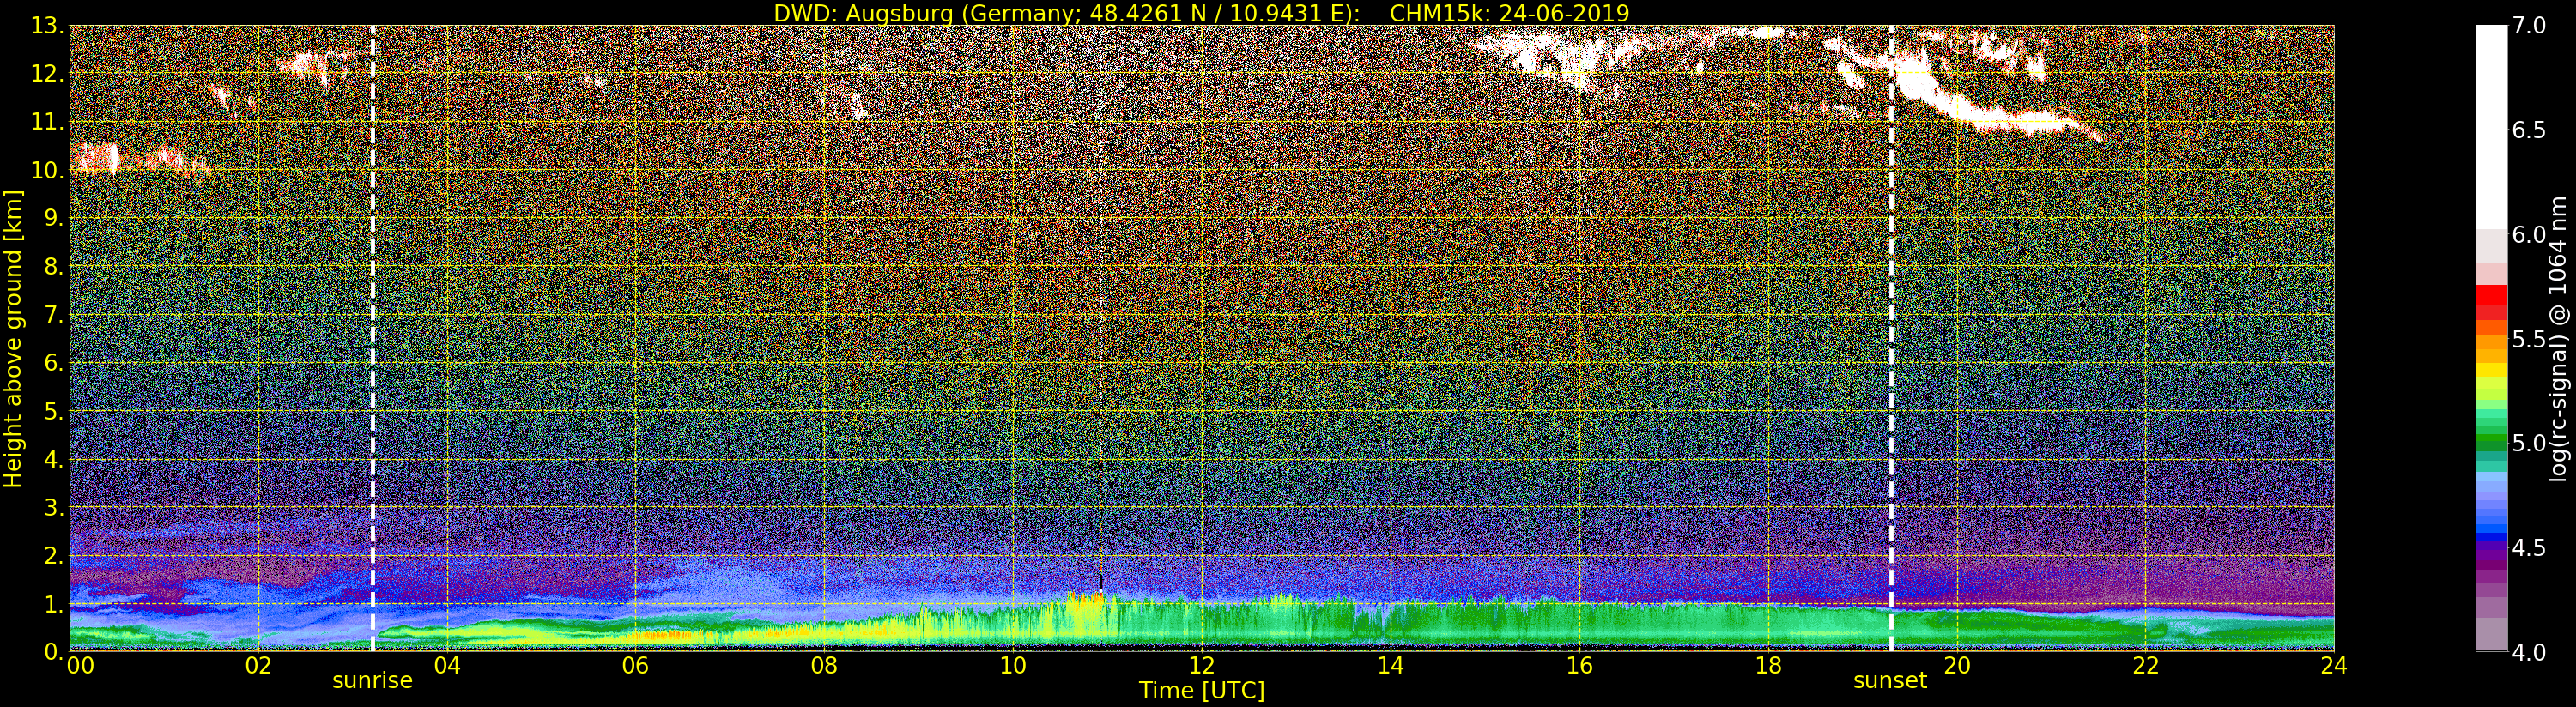
Task: Select height axis tick '11.'
Action: click(47, 122)
